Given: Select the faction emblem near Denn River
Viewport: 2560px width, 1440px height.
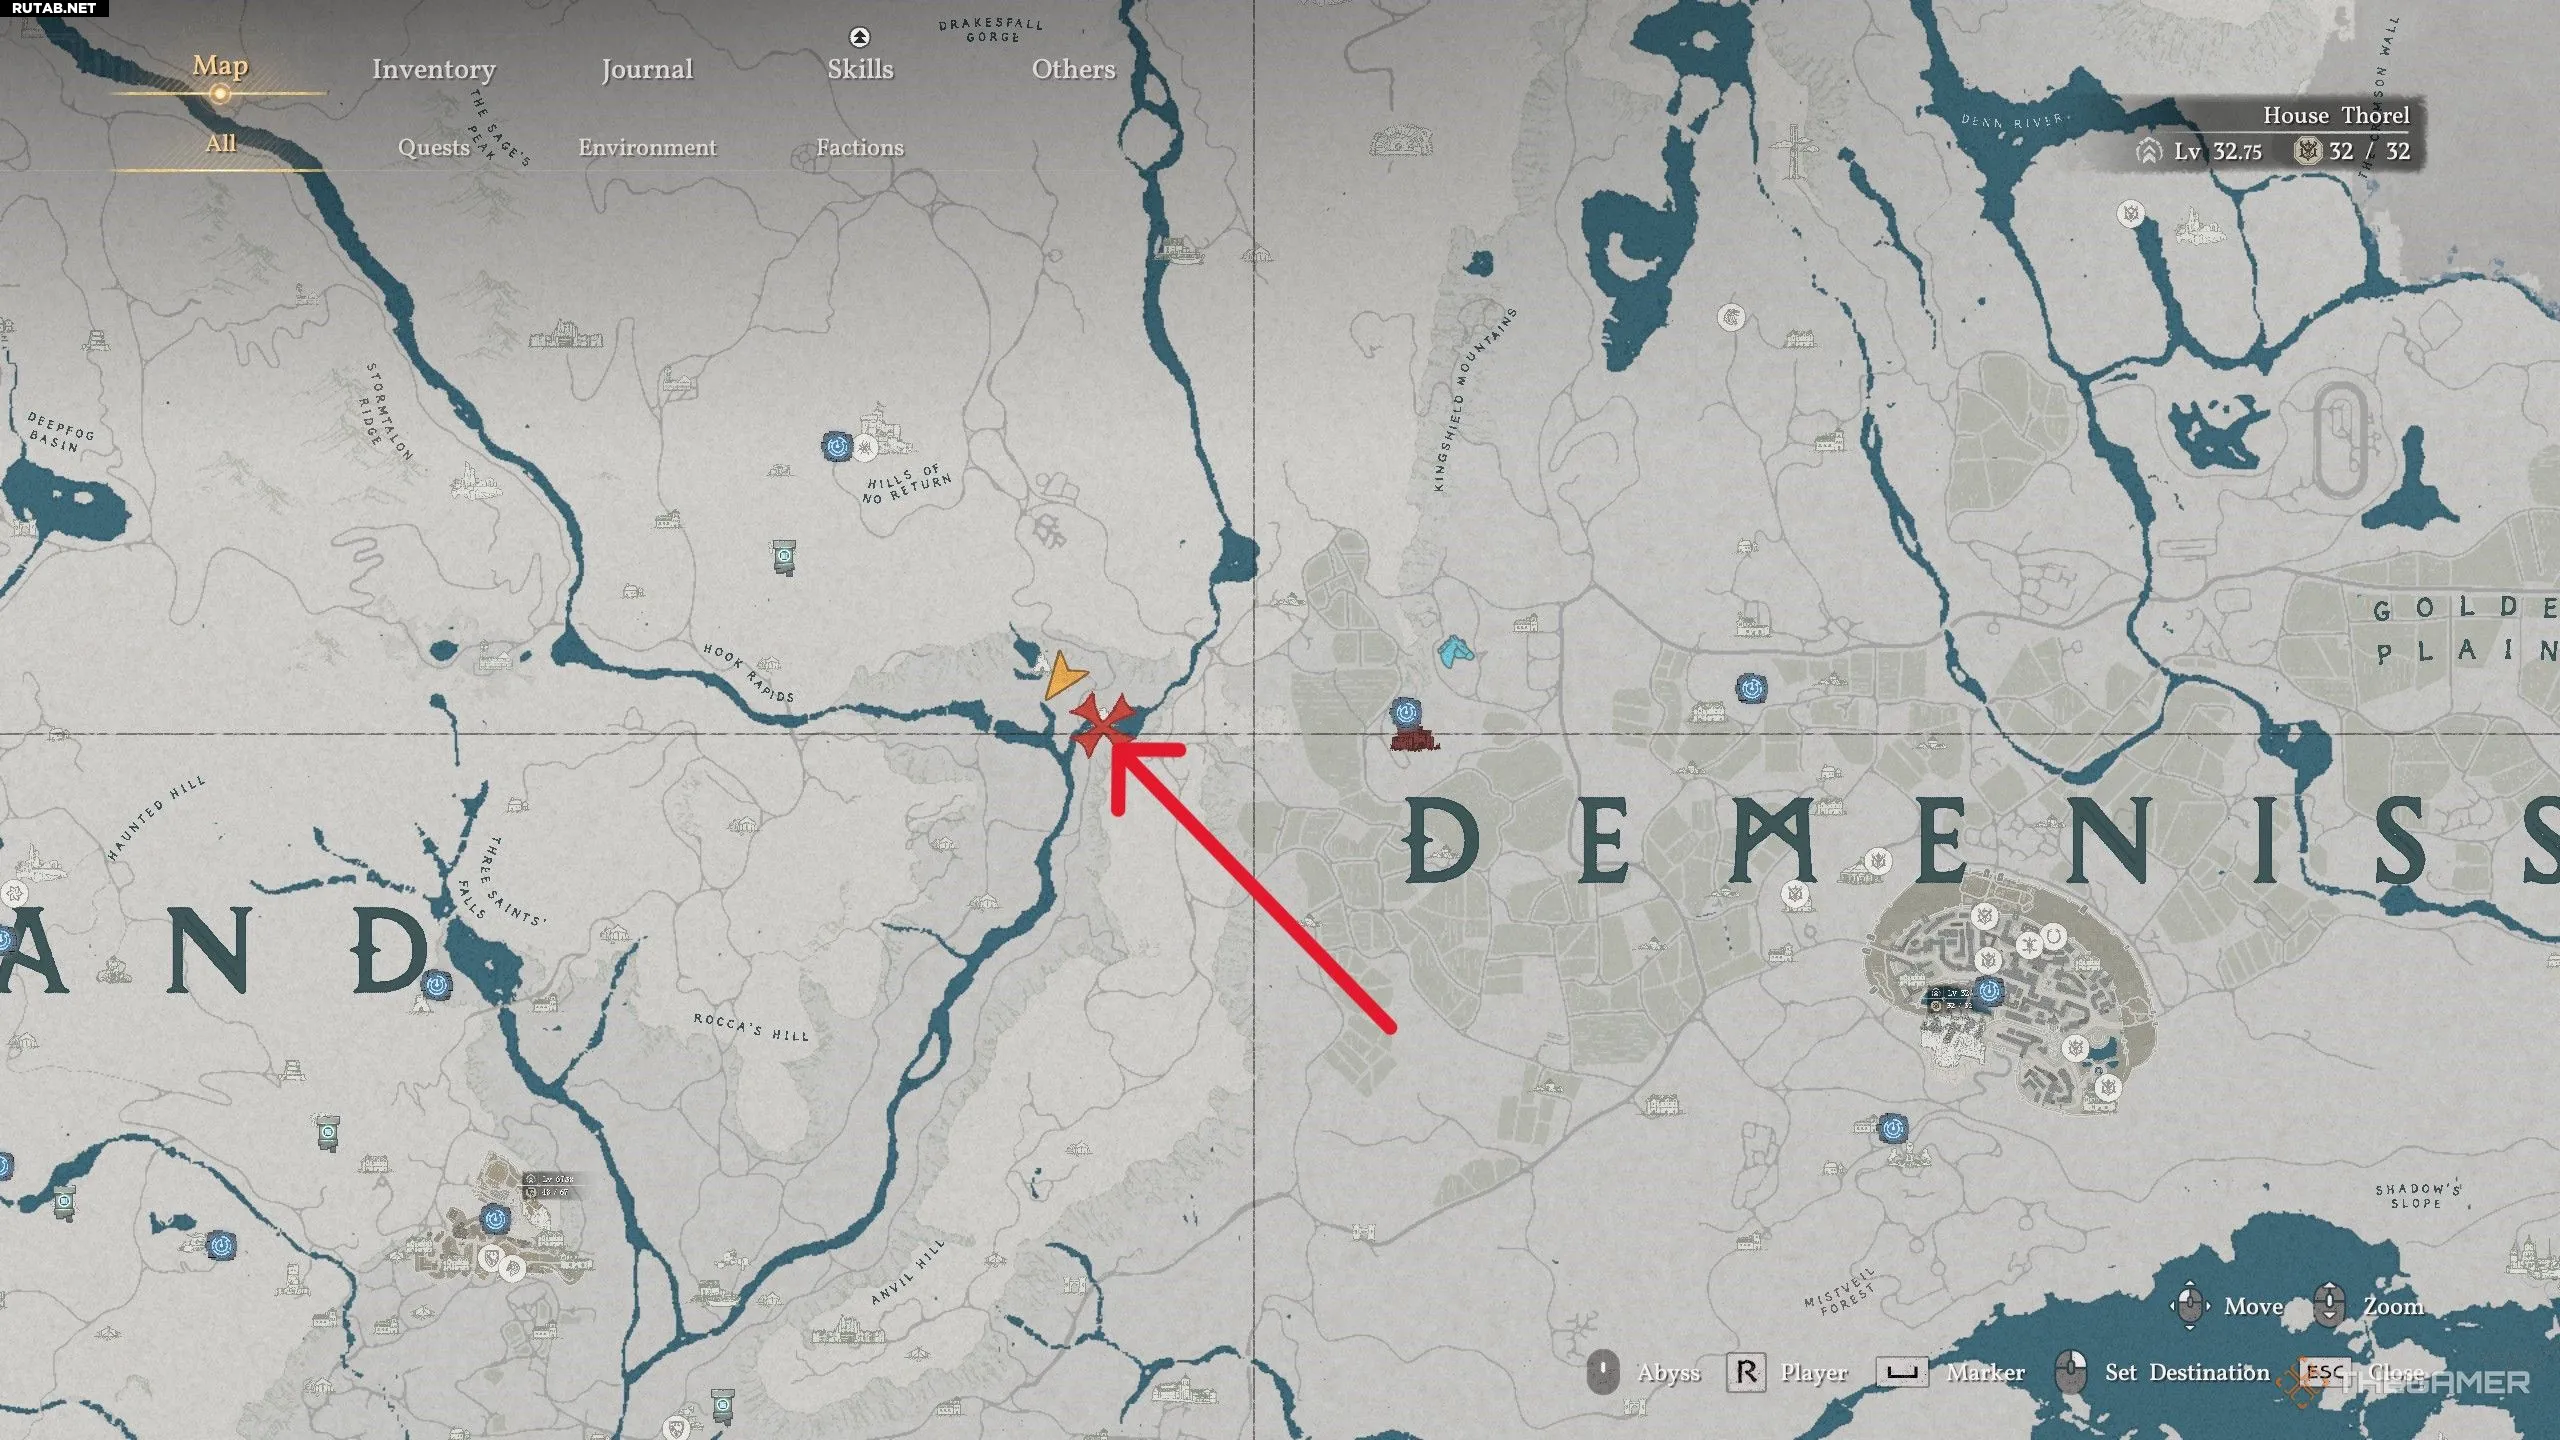Looking at the screenshot, I should pyautogui.click(x=2131, y=213).
